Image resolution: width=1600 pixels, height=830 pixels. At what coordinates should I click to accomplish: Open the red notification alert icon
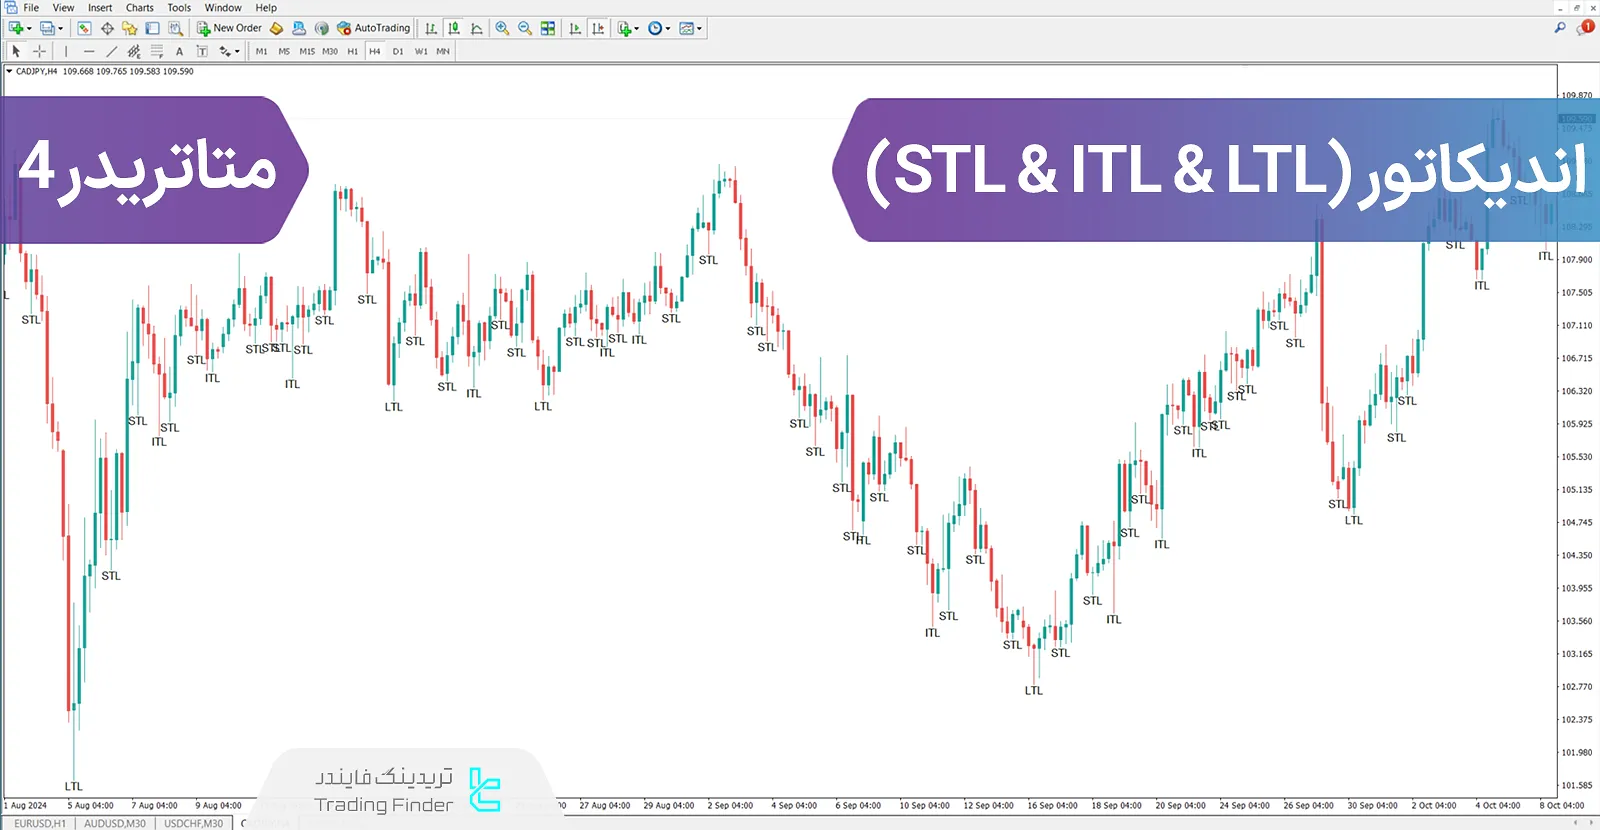pos(1586,28)
